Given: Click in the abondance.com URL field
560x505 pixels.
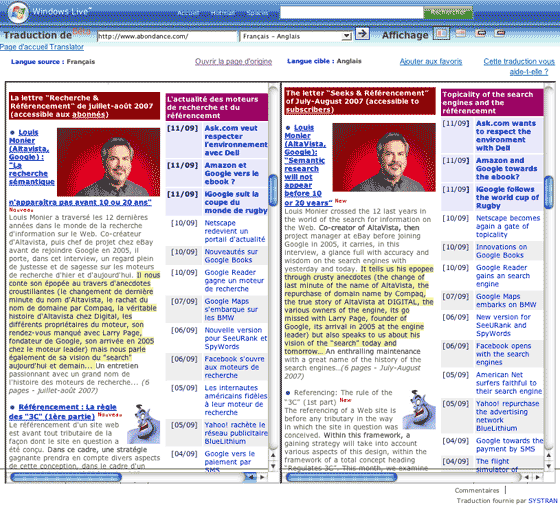Looking at the screenshot, I should [x=167, y=36].
